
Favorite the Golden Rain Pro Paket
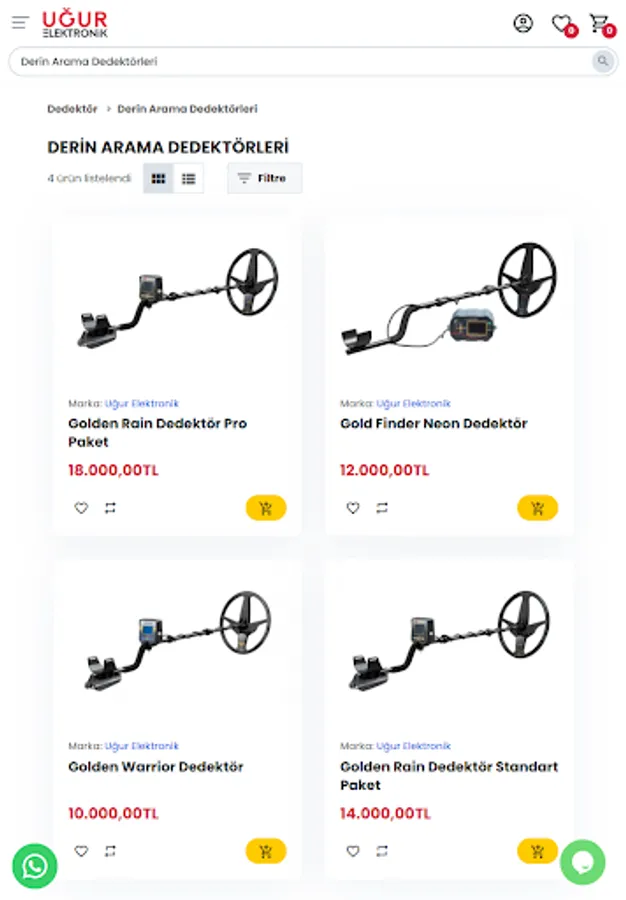[81, 508]
